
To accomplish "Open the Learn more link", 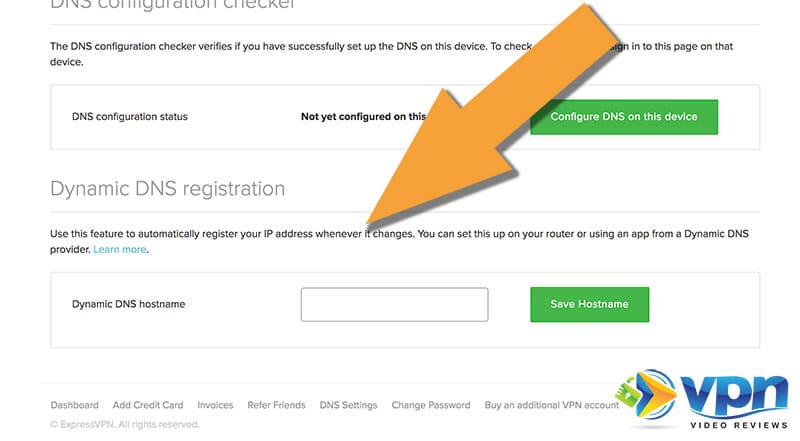I will coord(120,250).
